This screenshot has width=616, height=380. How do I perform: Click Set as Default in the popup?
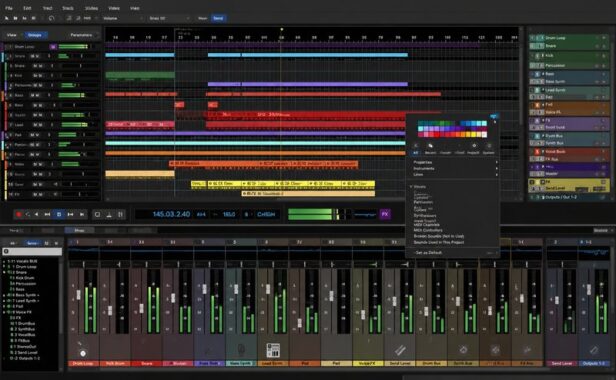tap(429, 253)
